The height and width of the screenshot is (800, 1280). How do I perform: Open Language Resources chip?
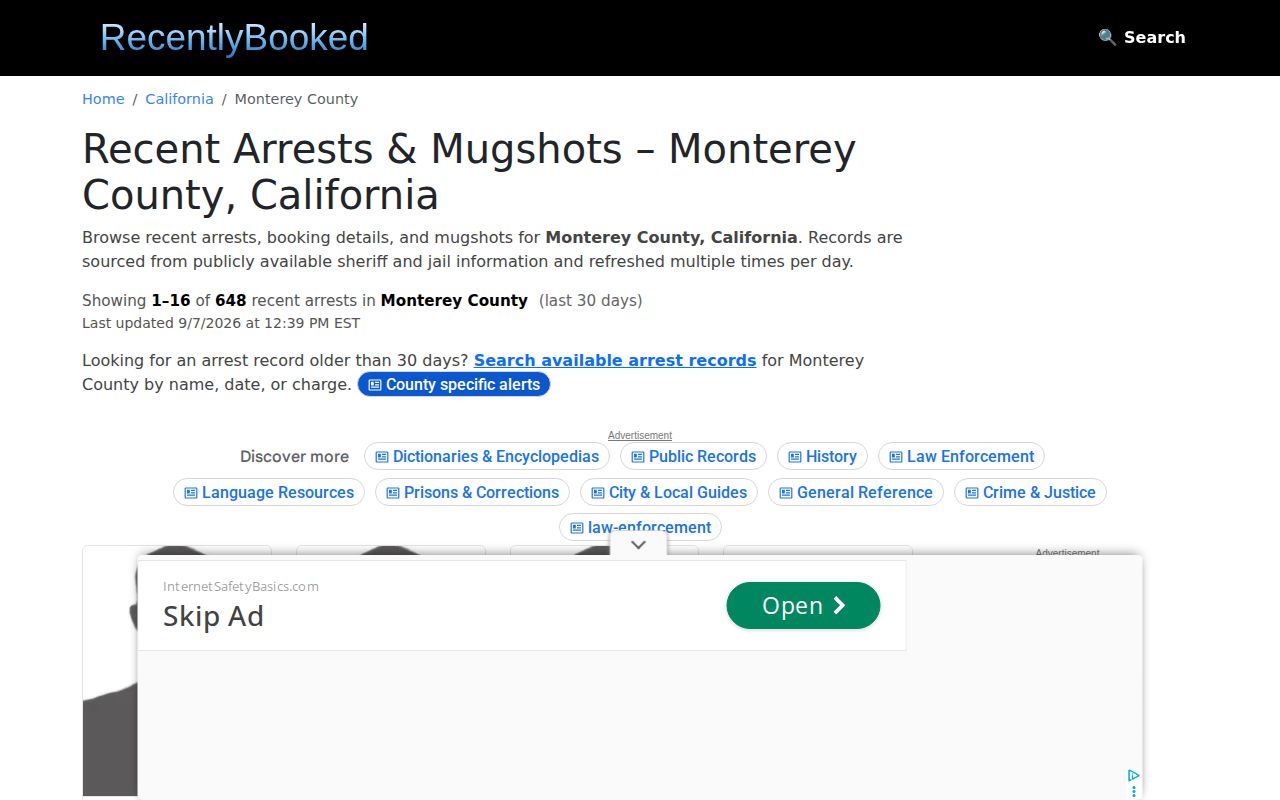269,493
